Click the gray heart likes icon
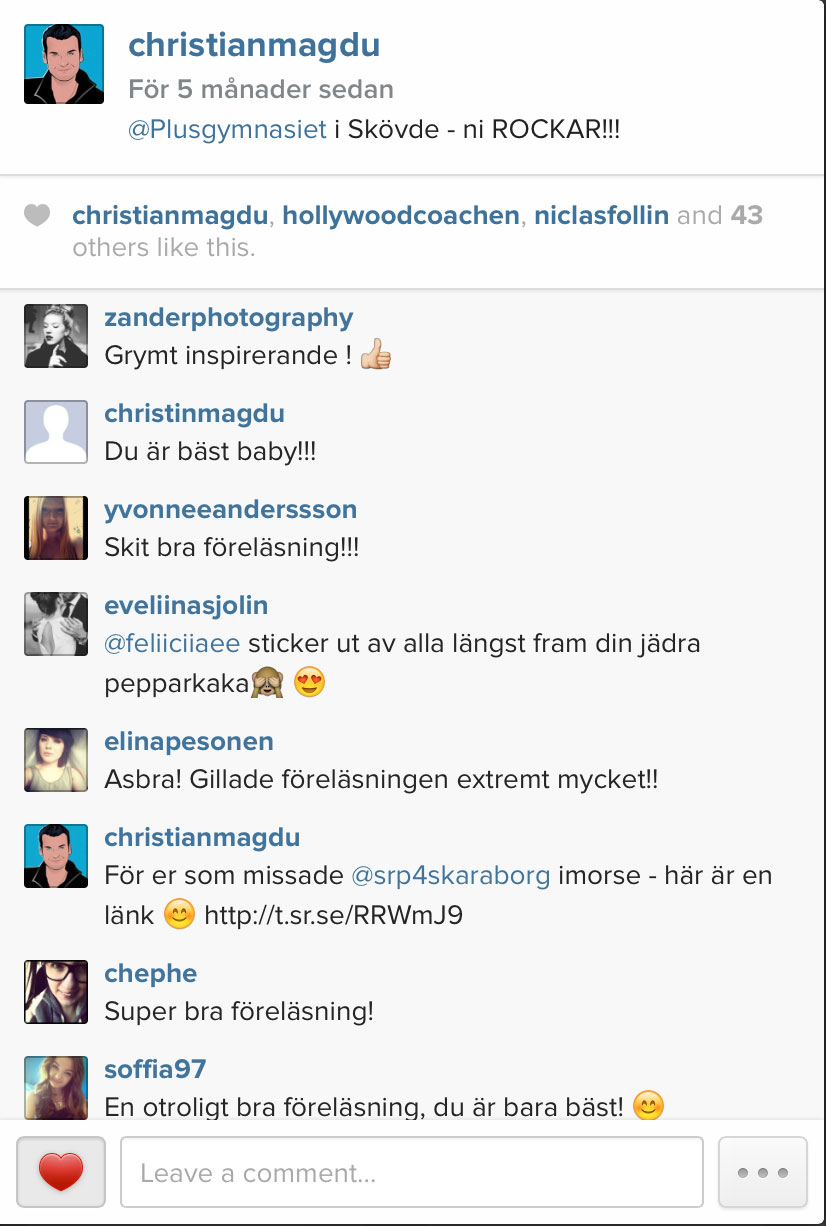 point(37,215)
